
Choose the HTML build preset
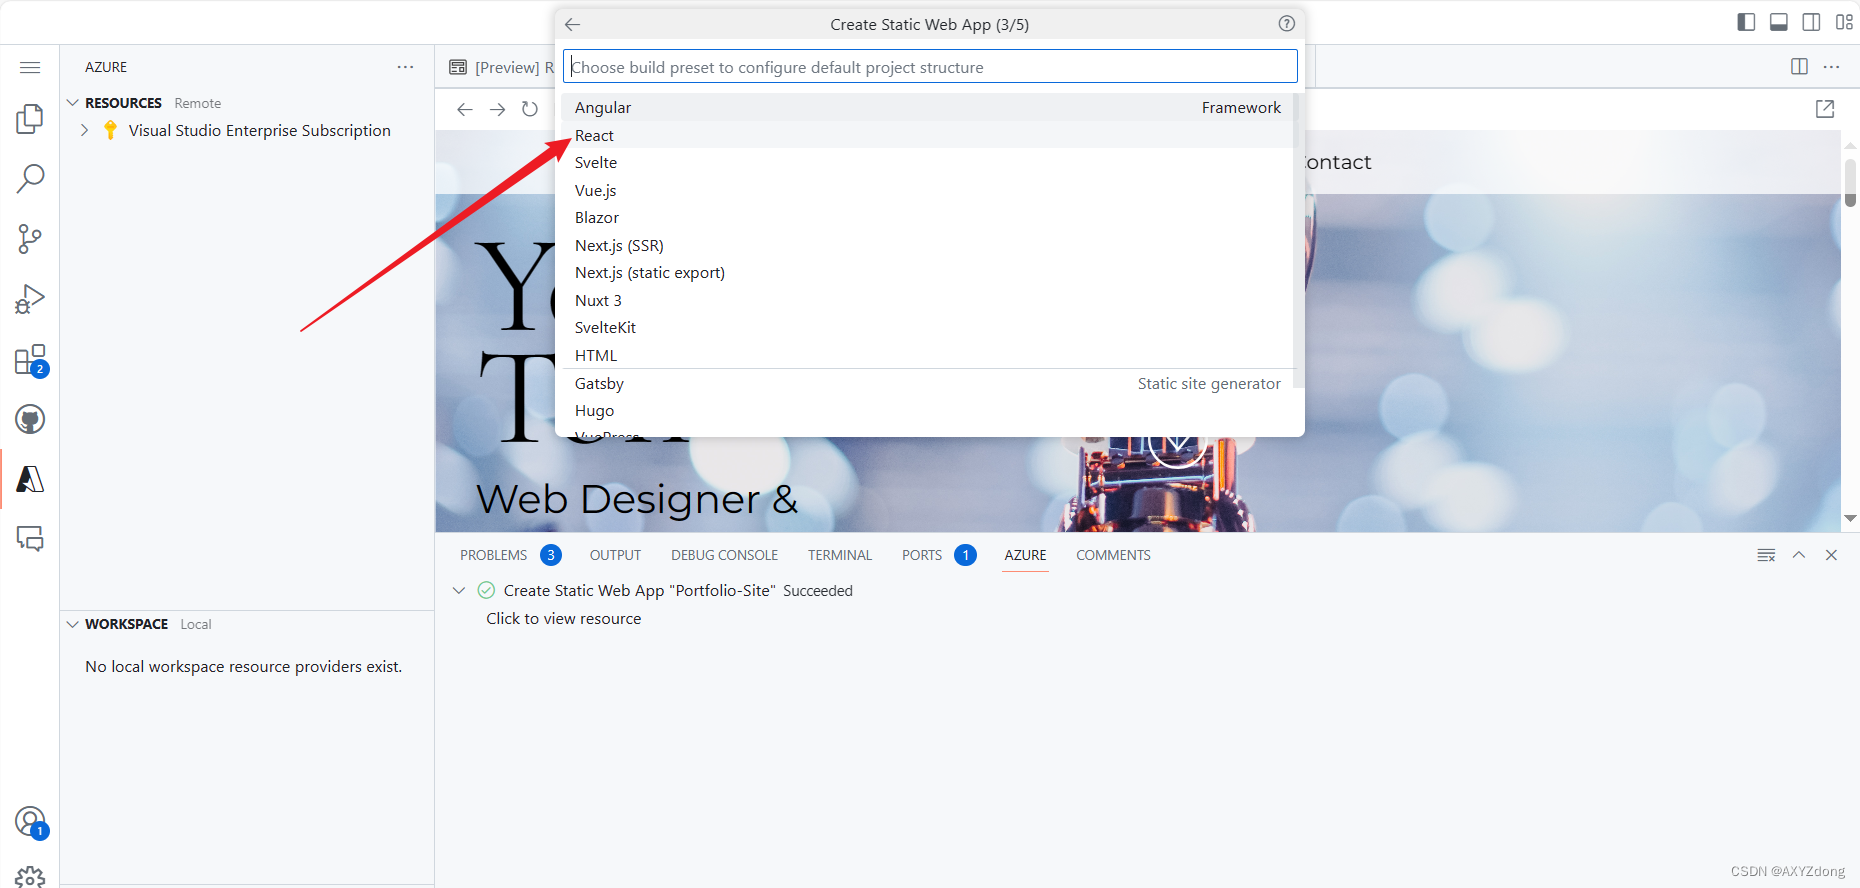[x=929, y=355]
